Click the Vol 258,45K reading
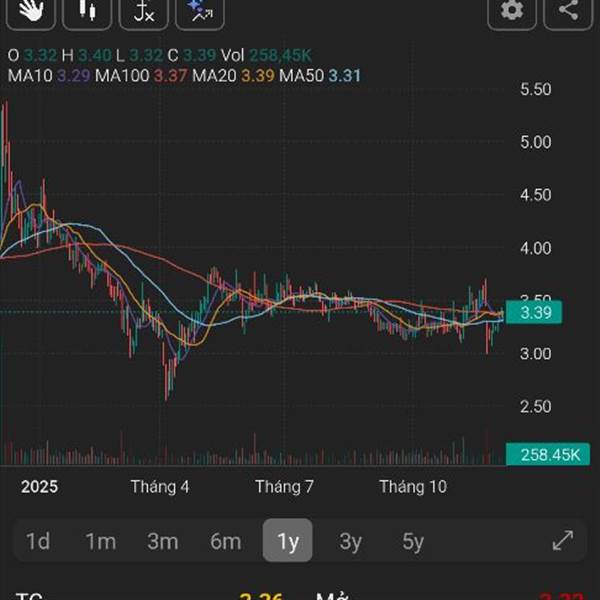The height and width of the screenshot is (600, 600). click(x=266, y=55)
